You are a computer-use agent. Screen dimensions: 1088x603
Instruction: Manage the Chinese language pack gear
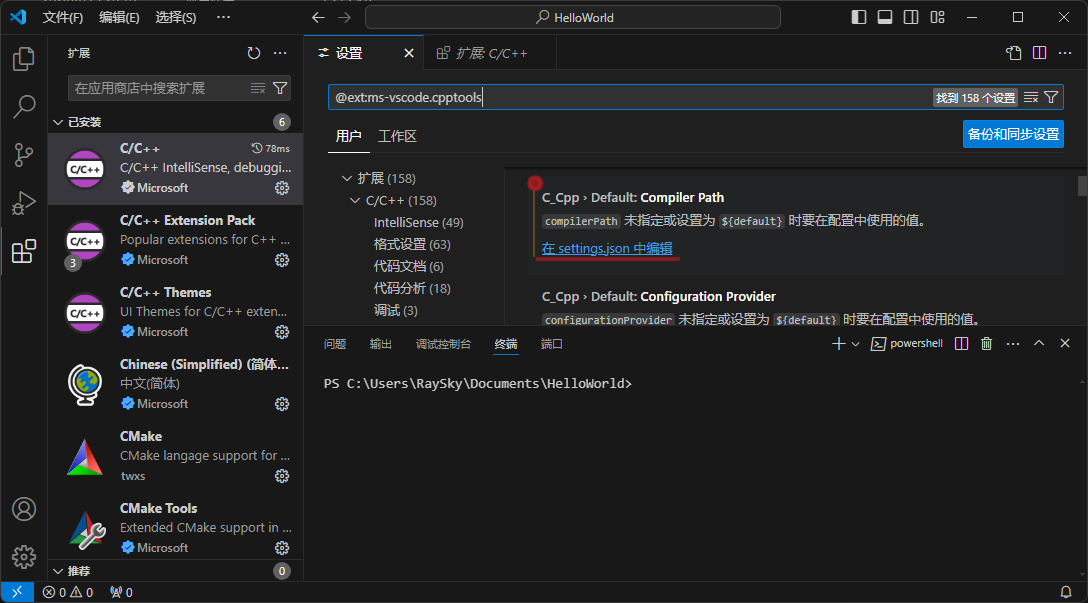click(x=282, y=405)
